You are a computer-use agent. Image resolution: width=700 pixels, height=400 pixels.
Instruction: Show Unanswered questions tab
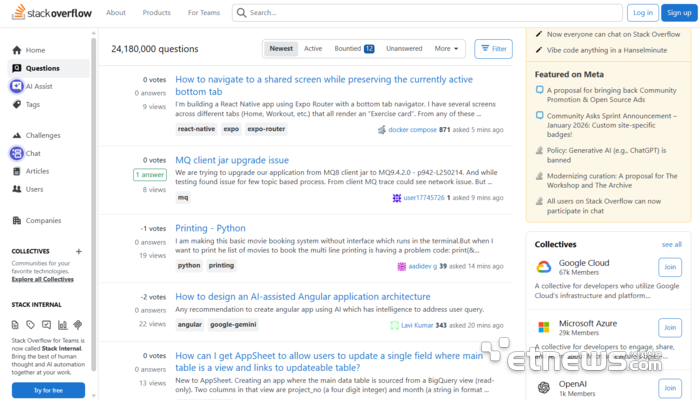[x=404, y=48]
